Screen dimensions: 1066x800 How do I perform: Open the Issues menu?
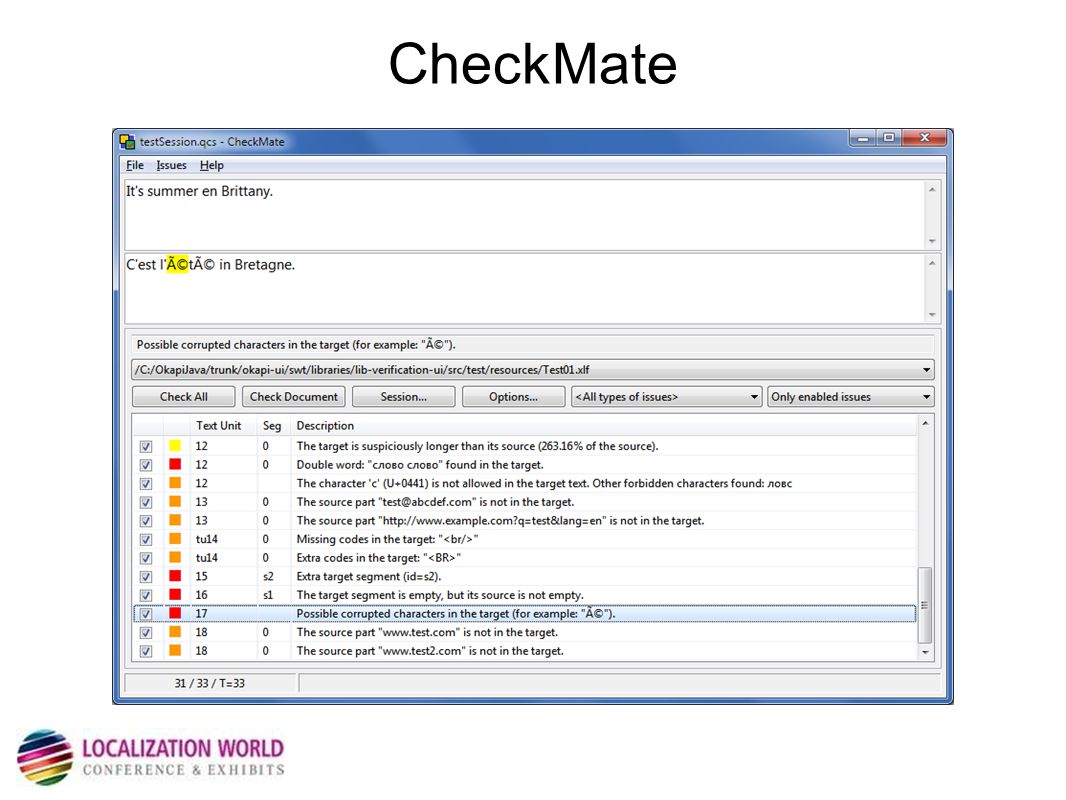(171, 165)
